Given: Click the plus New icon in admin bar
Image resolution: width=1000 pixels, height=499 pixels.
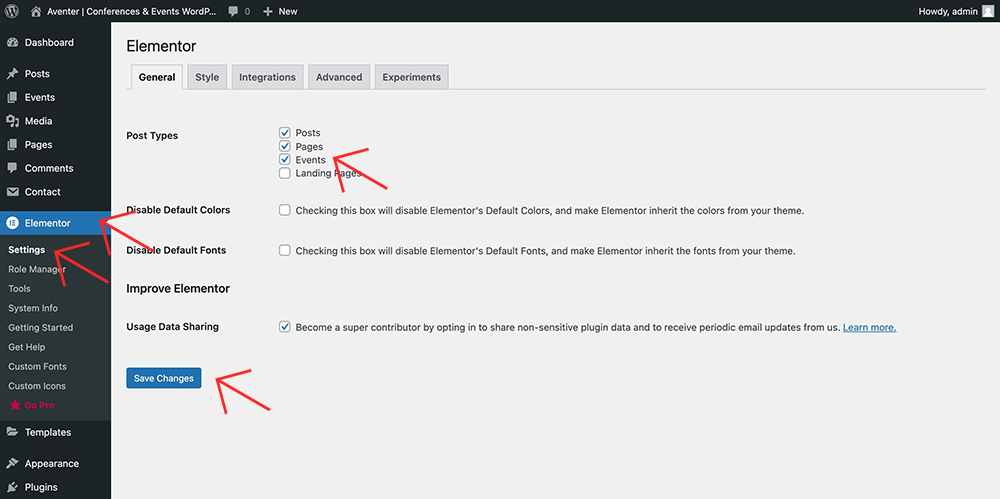Looking at the screenshot, I should coord(267,11).
